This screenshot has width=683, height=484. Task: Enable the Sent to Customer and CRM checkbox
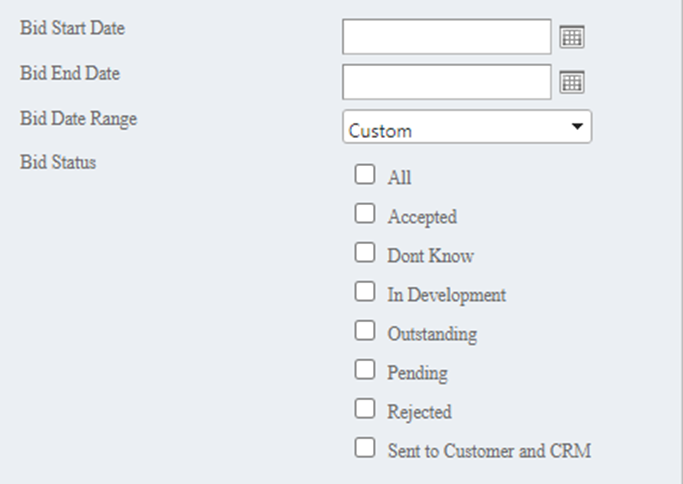tap(365, 448)
